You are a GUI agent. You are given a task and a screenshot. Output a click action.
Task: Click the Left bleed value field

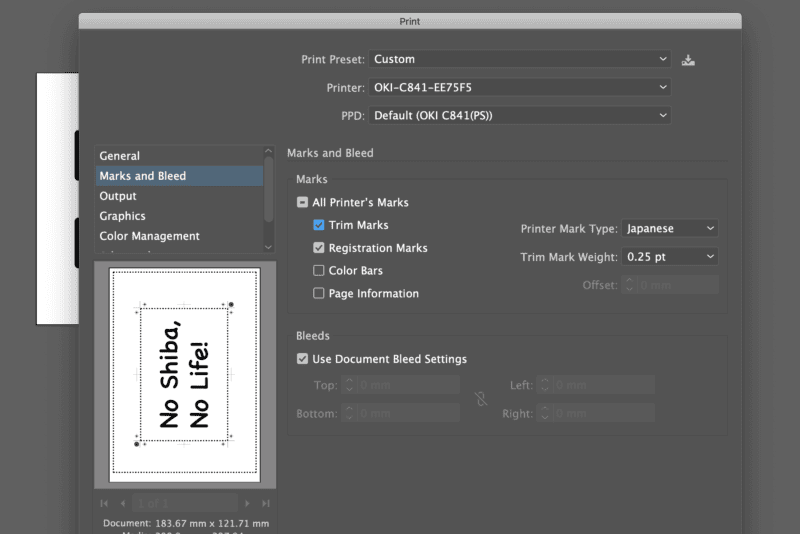(603, 385)
